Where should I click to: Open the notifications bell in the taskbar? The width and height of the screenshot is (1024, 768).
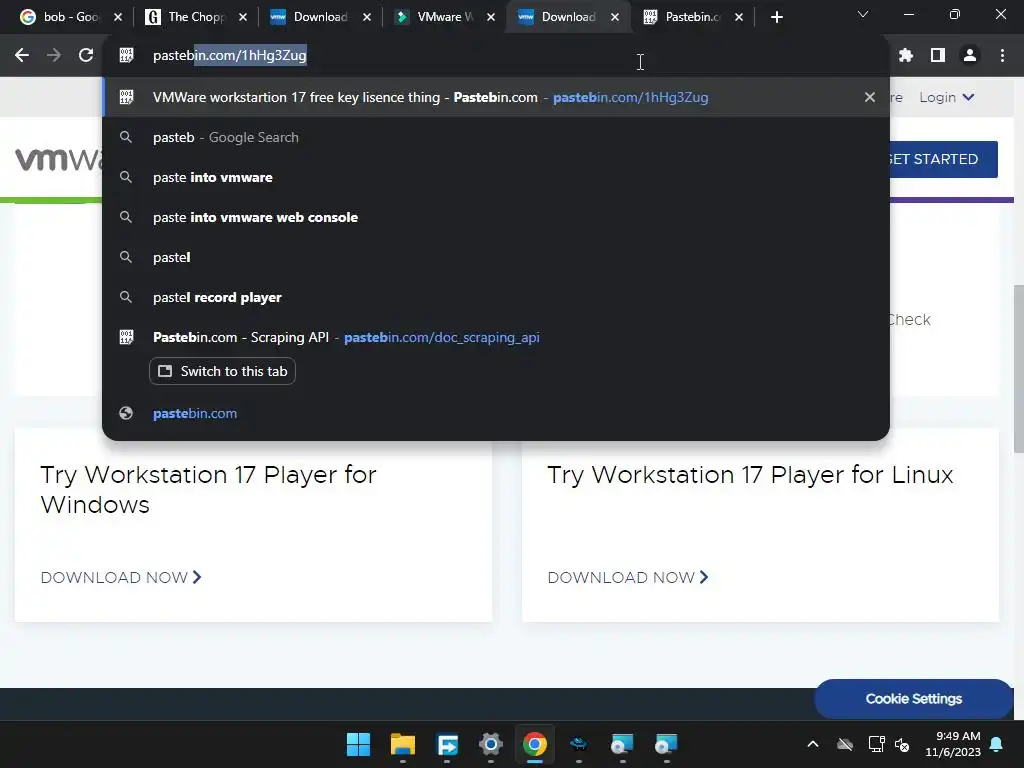point(997,744)
